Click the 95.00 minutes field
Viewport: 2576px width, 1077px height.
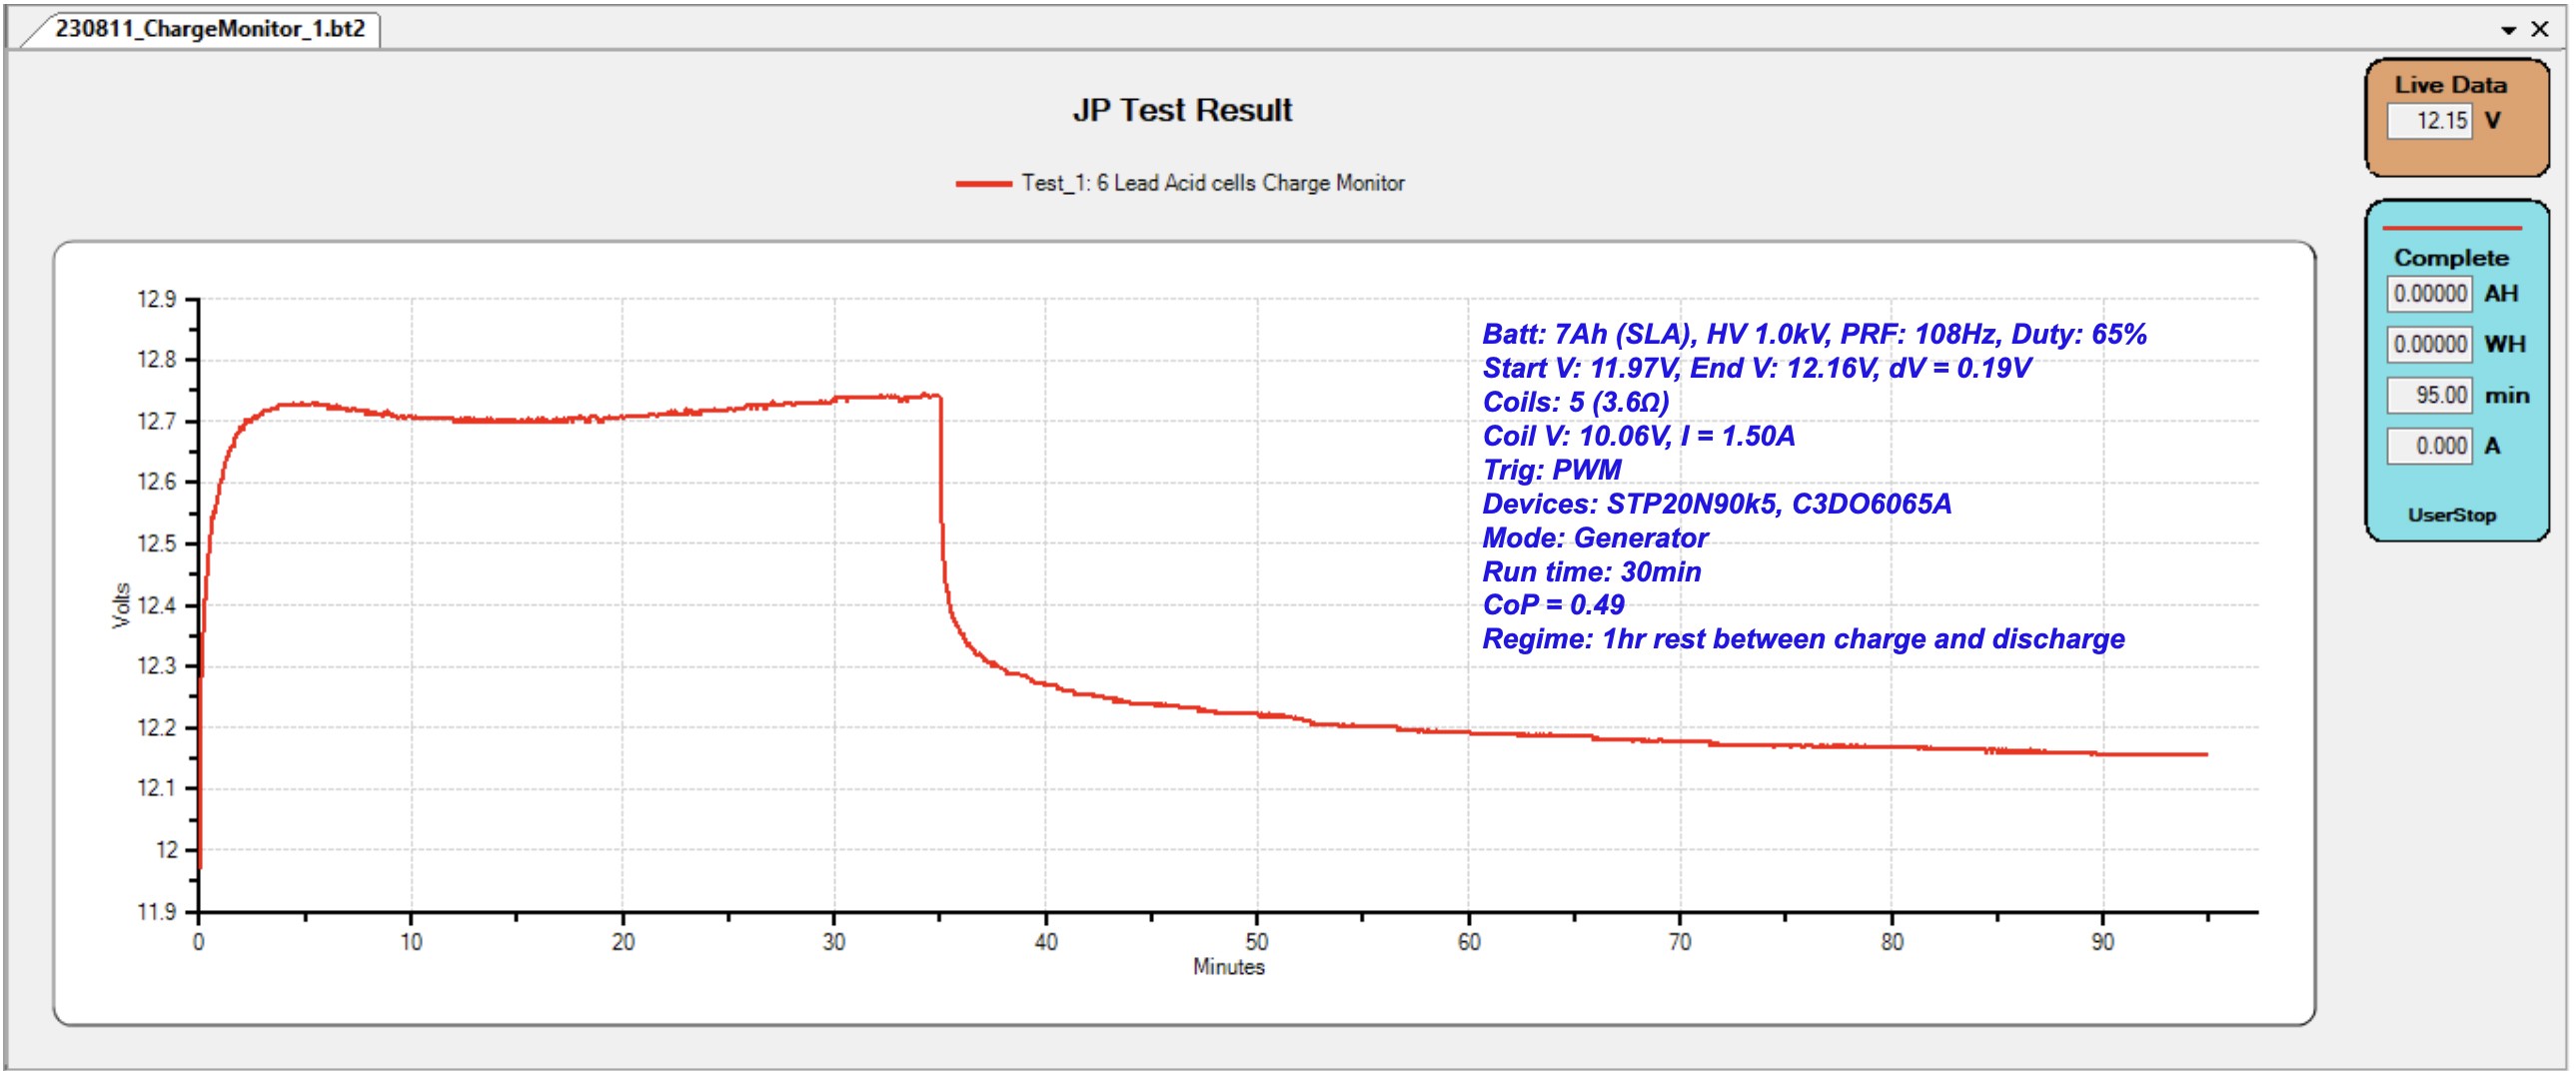[2429, 395]
